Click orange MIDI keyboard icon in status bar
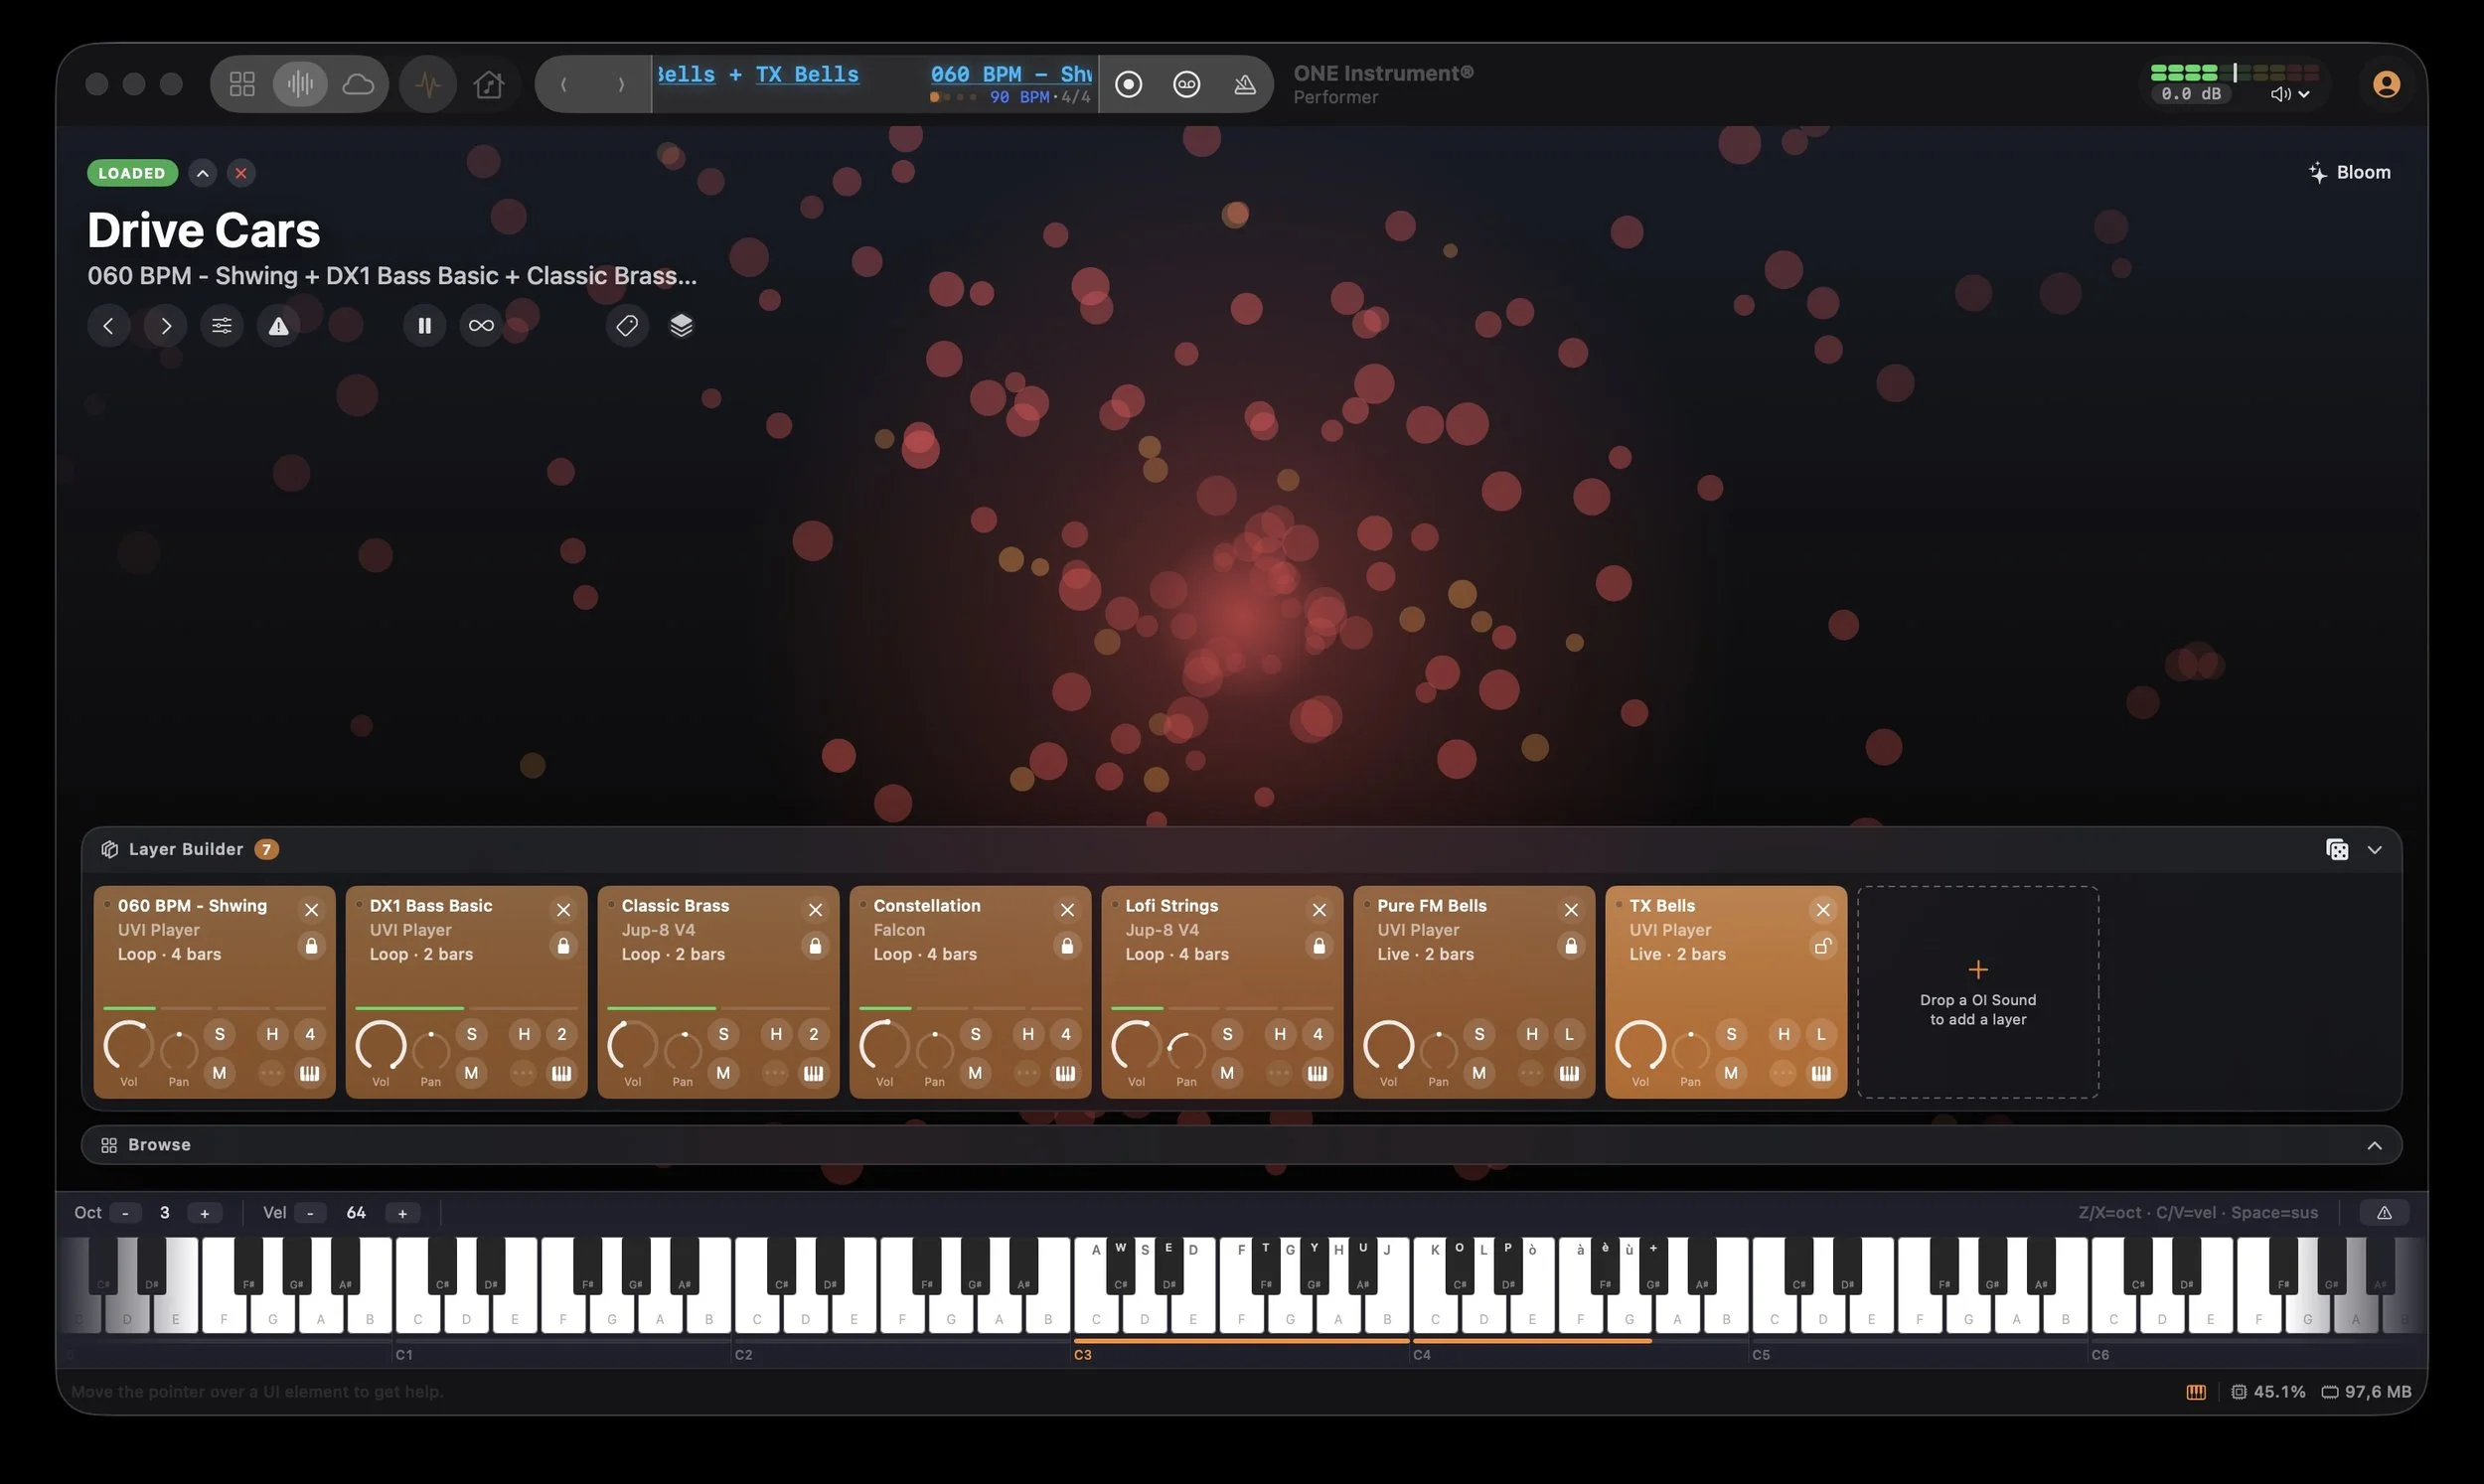 pos(2196,1392)
